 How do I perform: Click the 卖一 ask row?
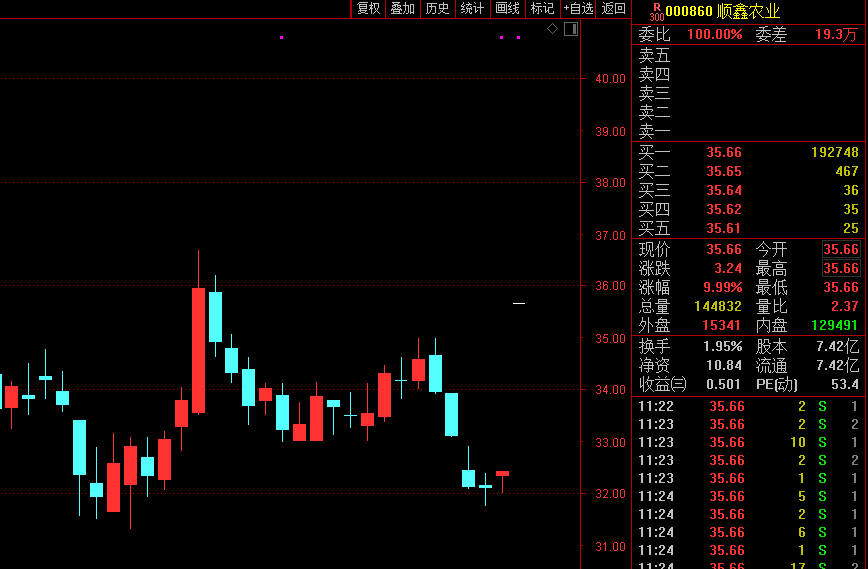[x=748, y=131]
